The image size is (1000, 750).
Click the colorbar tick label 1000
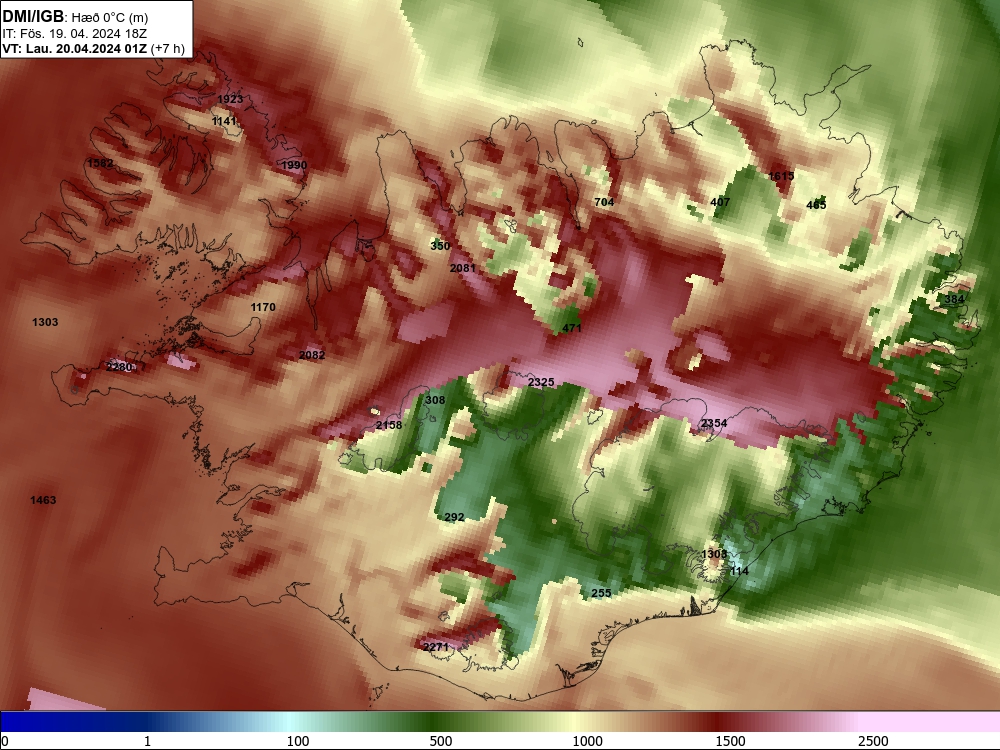[587, 741]
